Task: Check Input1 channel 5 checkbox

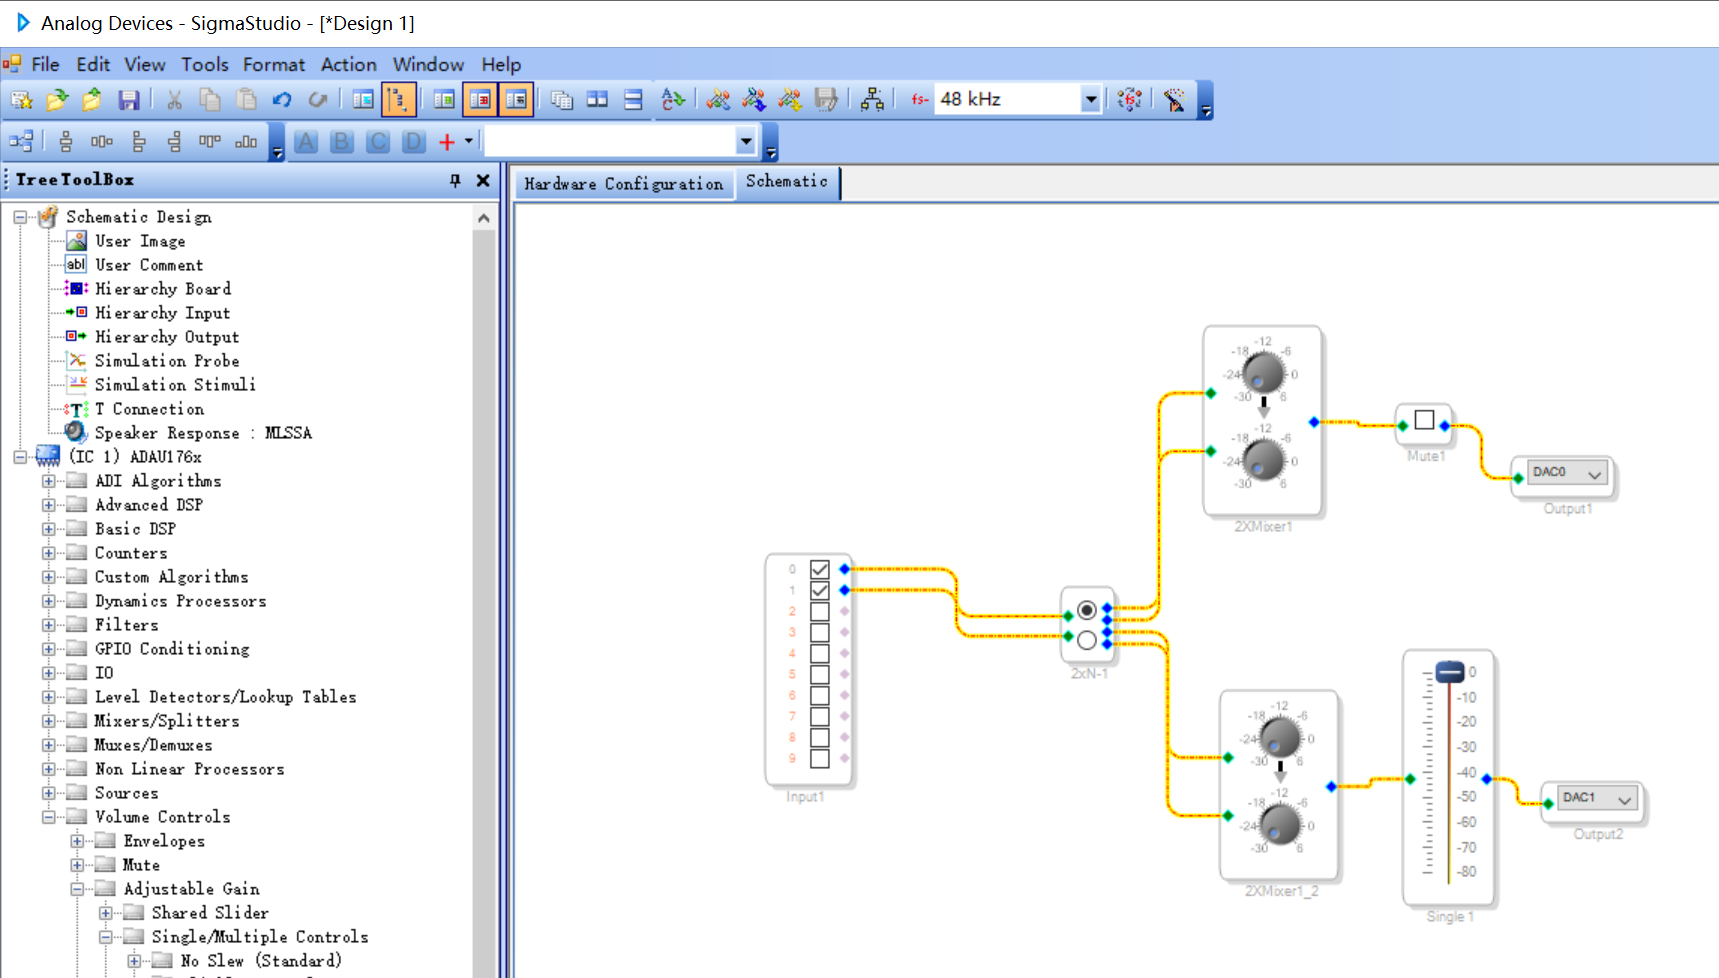Action: (x=820, y=674)
